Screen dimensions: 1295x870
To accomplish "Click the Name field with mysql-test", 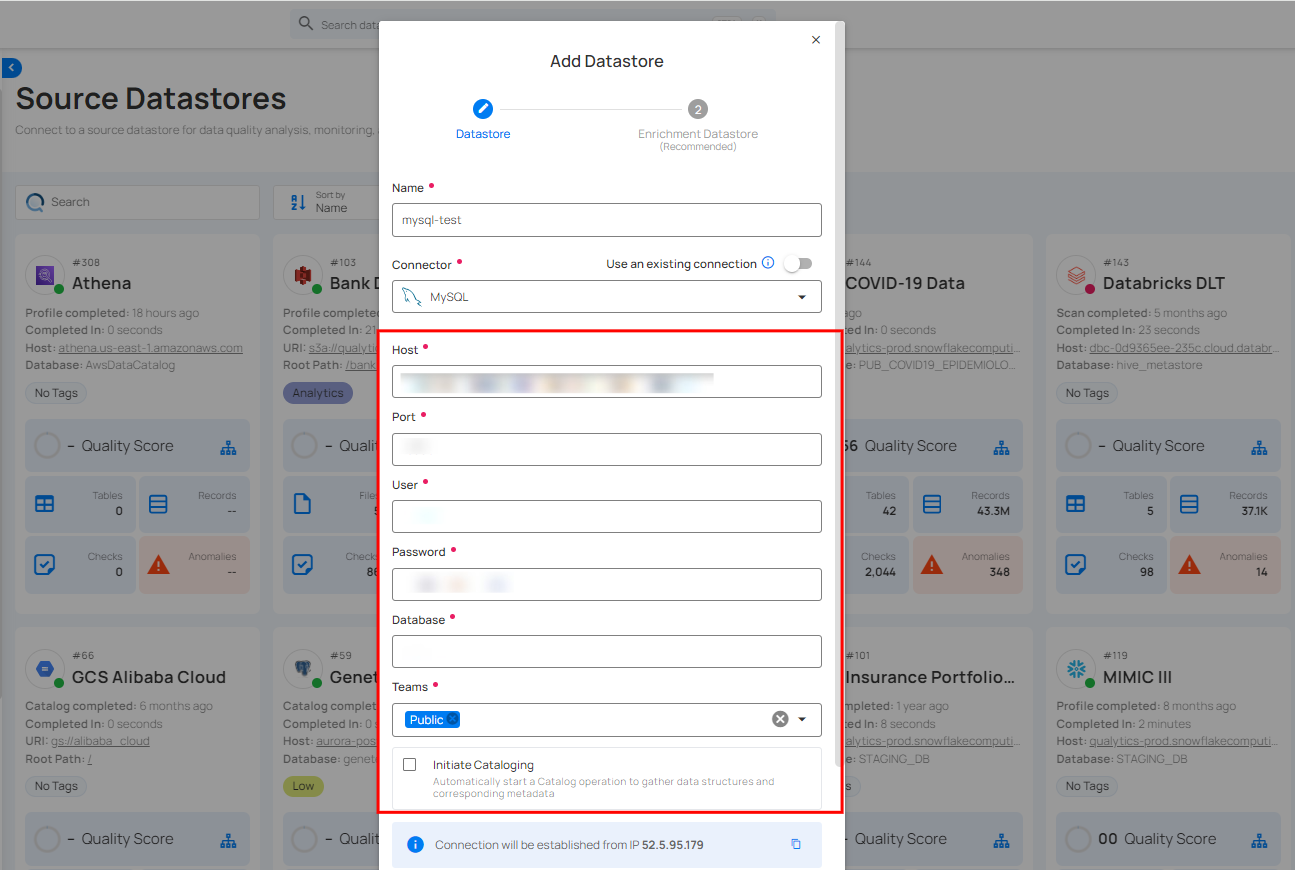I will coord(607,220).
